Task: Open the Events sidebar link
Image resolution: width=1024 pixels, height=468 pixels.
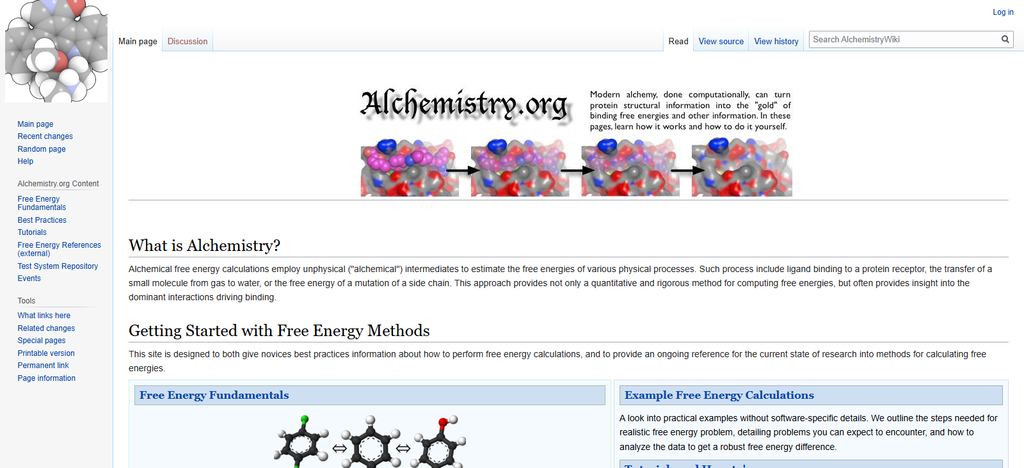Action: click(x=29, y=279)
